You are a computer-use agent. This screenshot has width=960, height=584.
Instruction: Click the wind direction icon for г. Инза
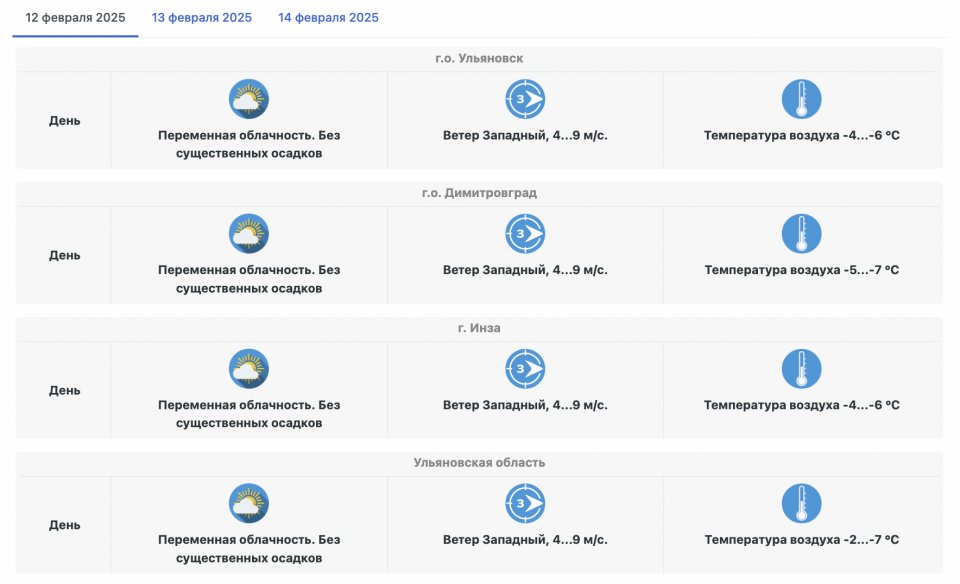pyautogui.click(x=525, y=369)
